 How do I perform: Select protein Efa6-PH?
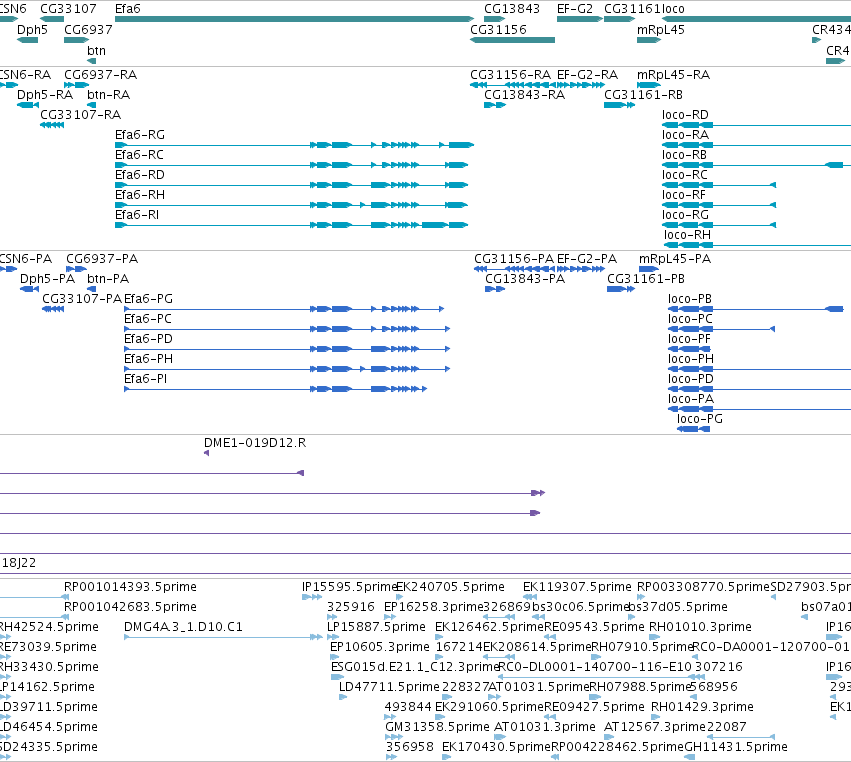tap(287, 369)
